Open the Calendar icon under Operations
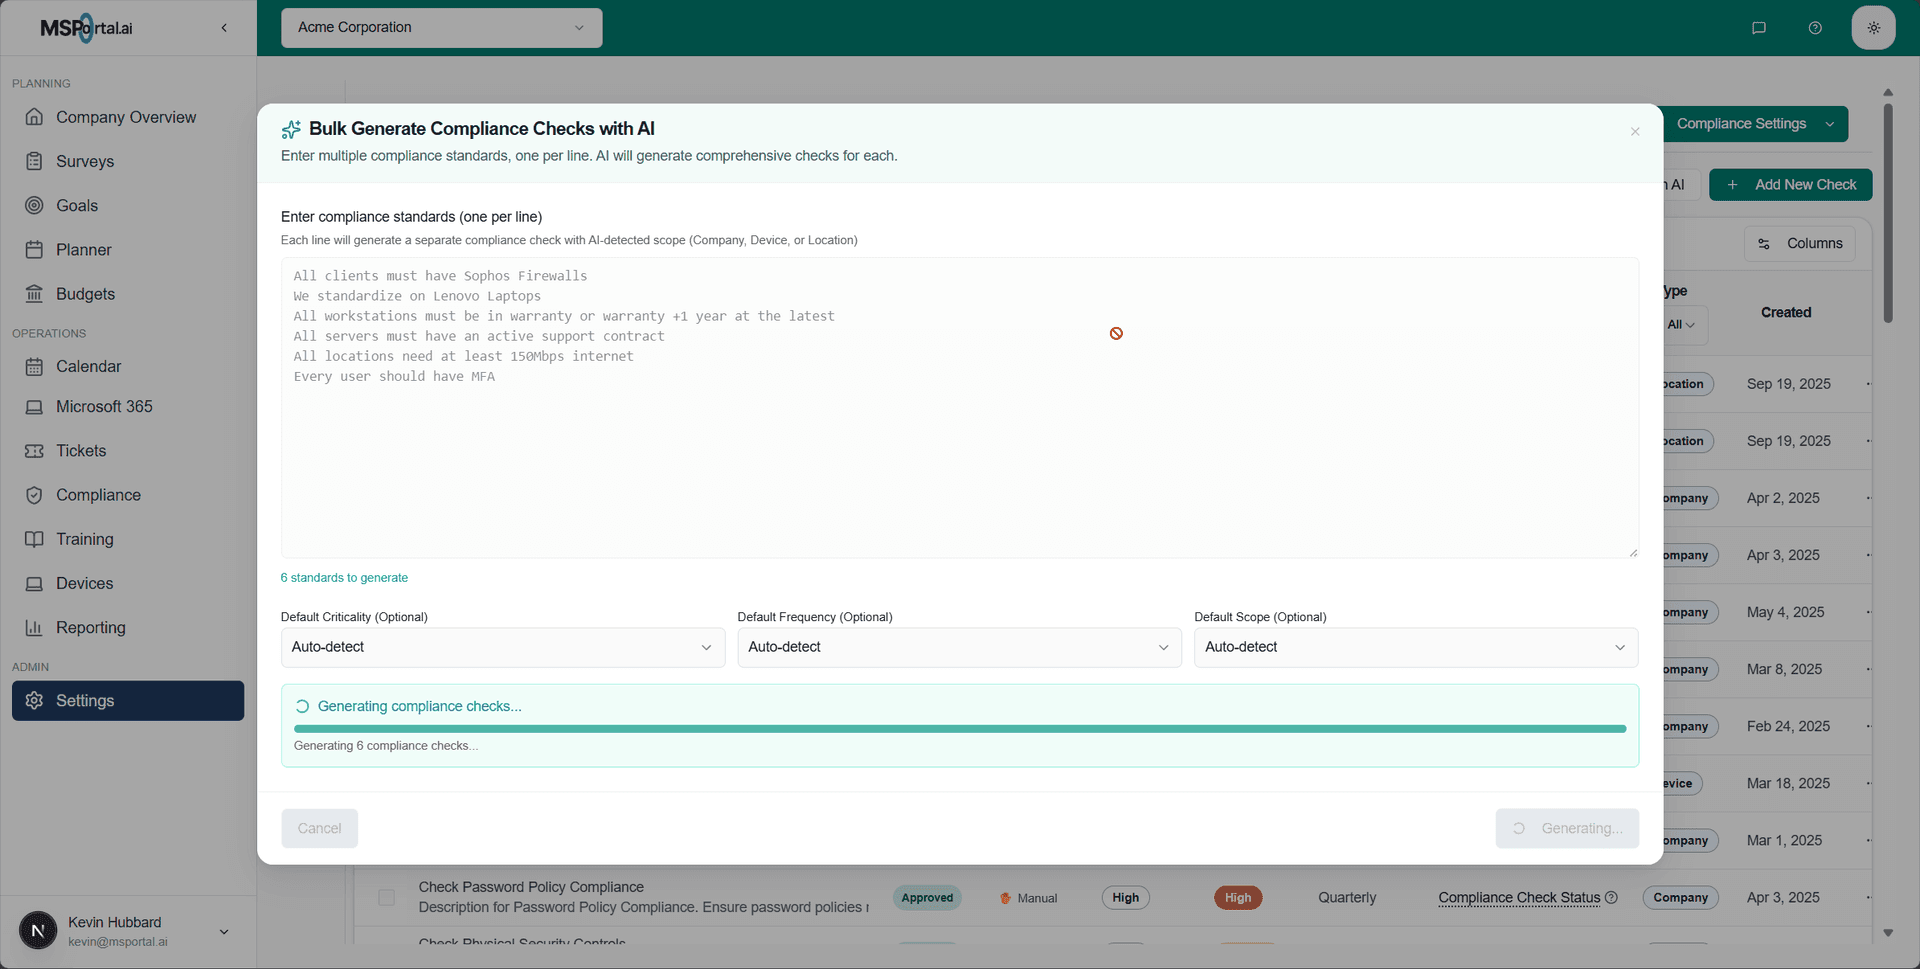The width and height of the screenshot is (1920, 969). click(x=35, y=366)
